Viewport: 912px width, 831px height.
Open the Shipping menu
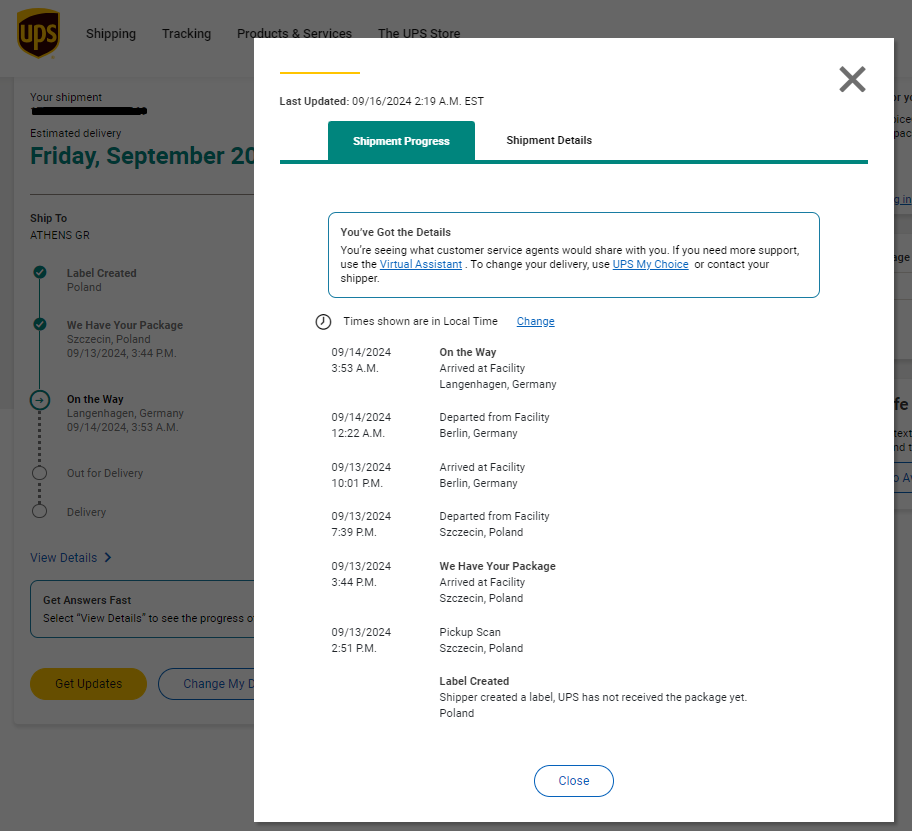pos(111,34)
